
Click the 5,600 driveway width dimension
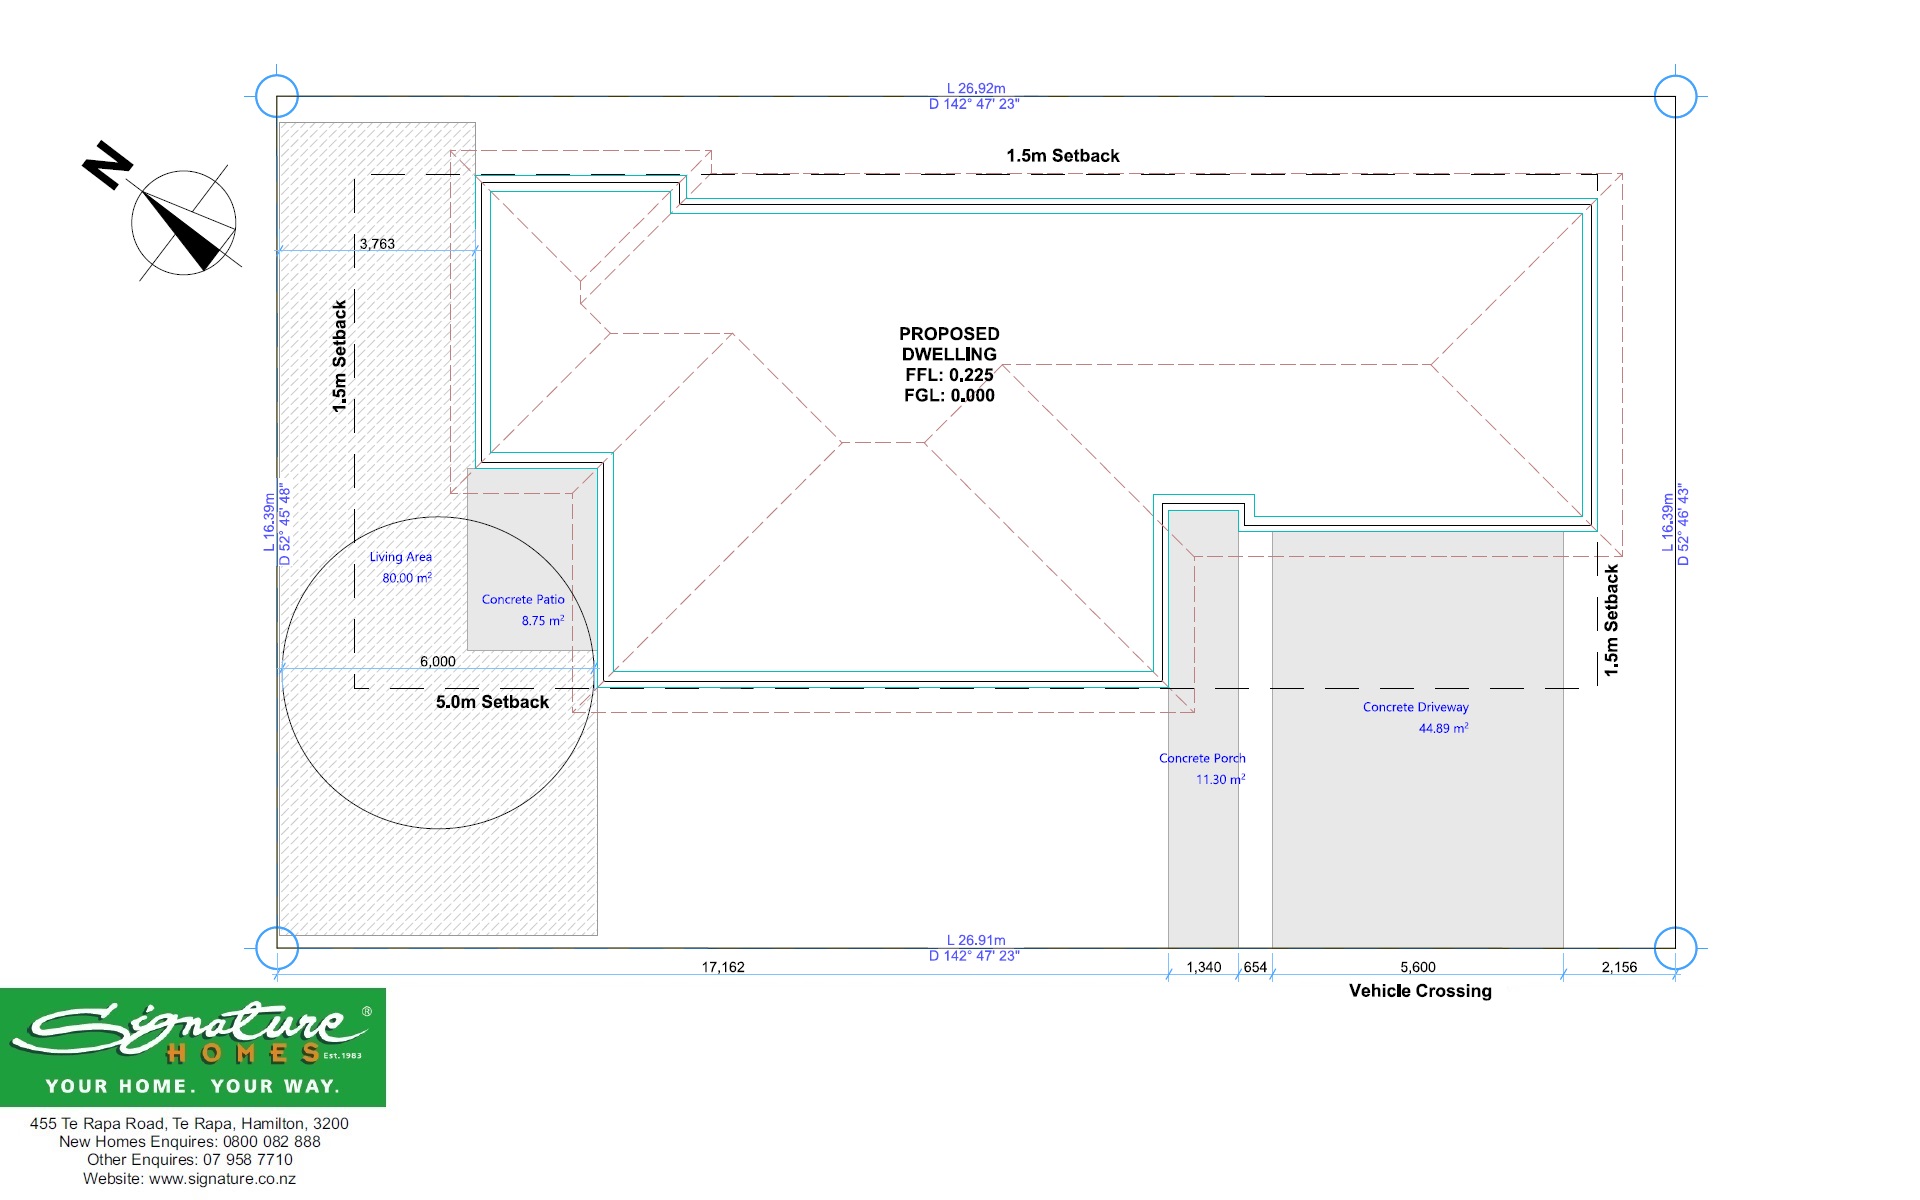click(1417, 967)
